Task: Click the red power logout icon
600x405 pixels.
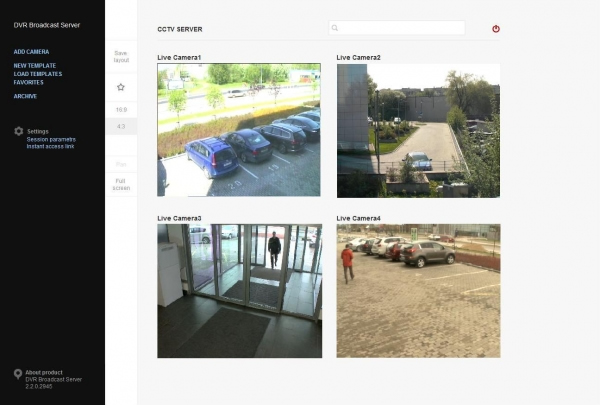Action: 496,29
